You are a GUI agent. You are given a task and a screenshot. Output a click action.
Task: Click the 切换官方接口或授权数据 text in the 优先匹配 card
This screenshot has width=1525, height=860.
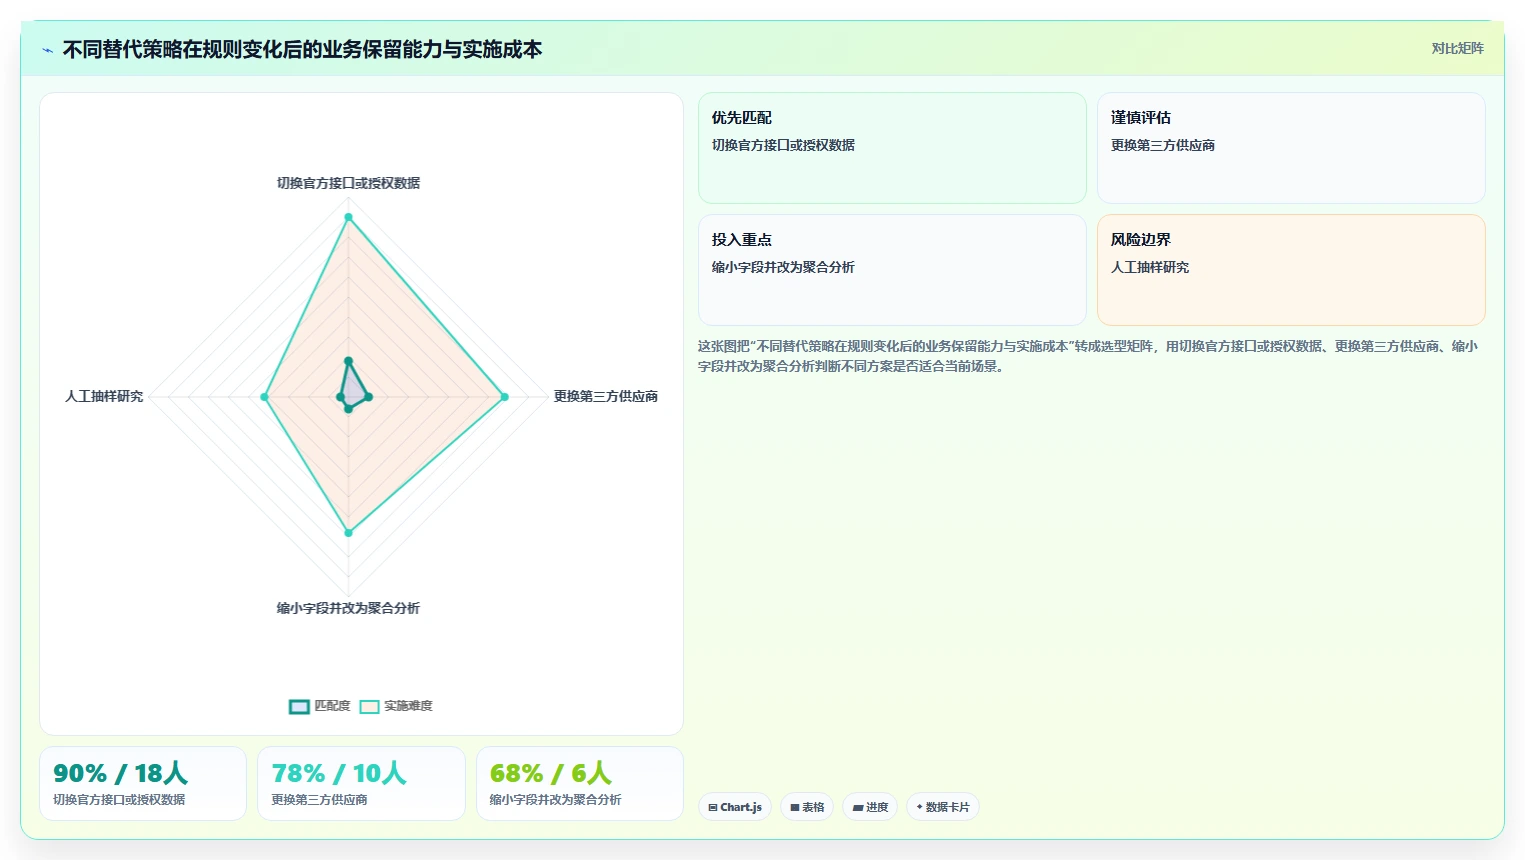(x=783, y=145)
